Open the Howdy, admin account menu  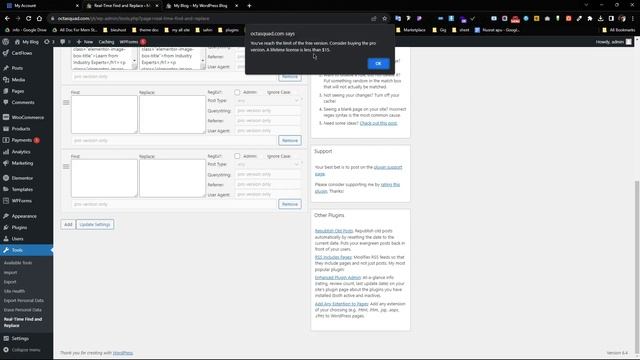(x=613, y=42)
